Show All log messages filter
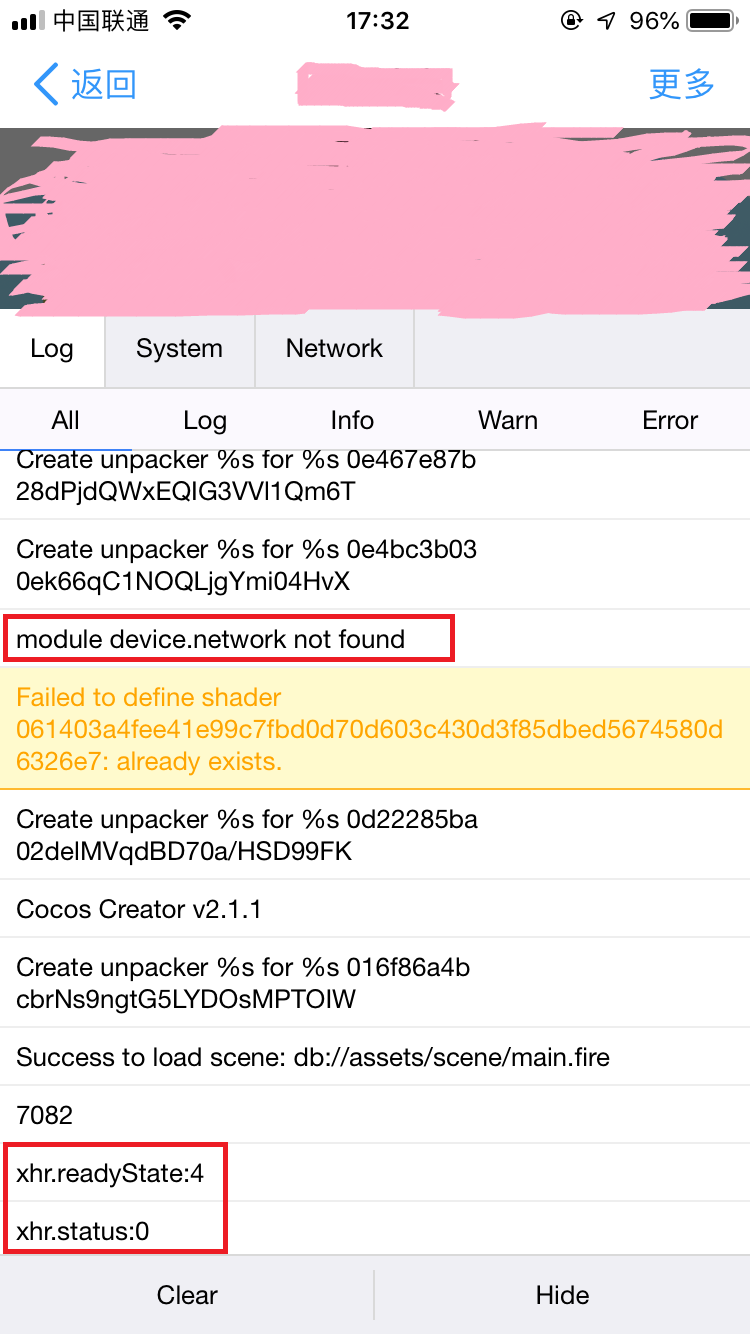The height and width of the screenshot is (1334, 750). 66,420
